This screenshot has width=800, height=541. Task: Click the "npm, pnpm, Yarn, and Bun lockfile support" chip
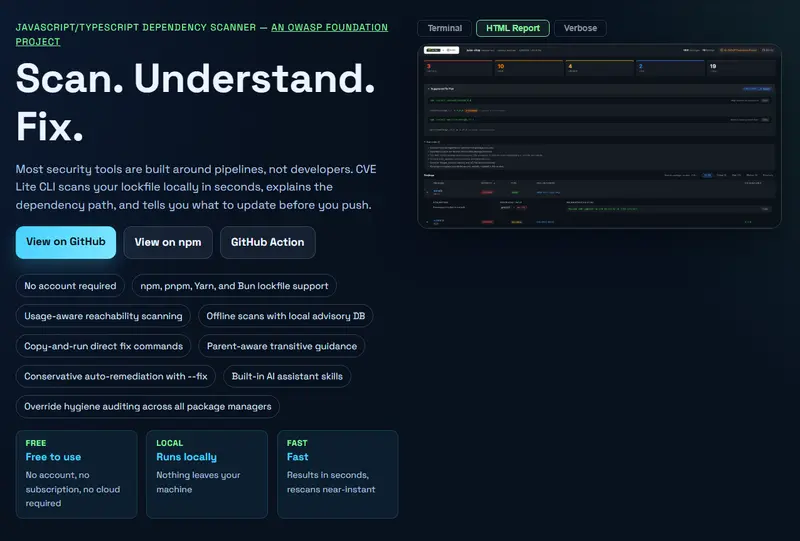[x=234, y=286]
